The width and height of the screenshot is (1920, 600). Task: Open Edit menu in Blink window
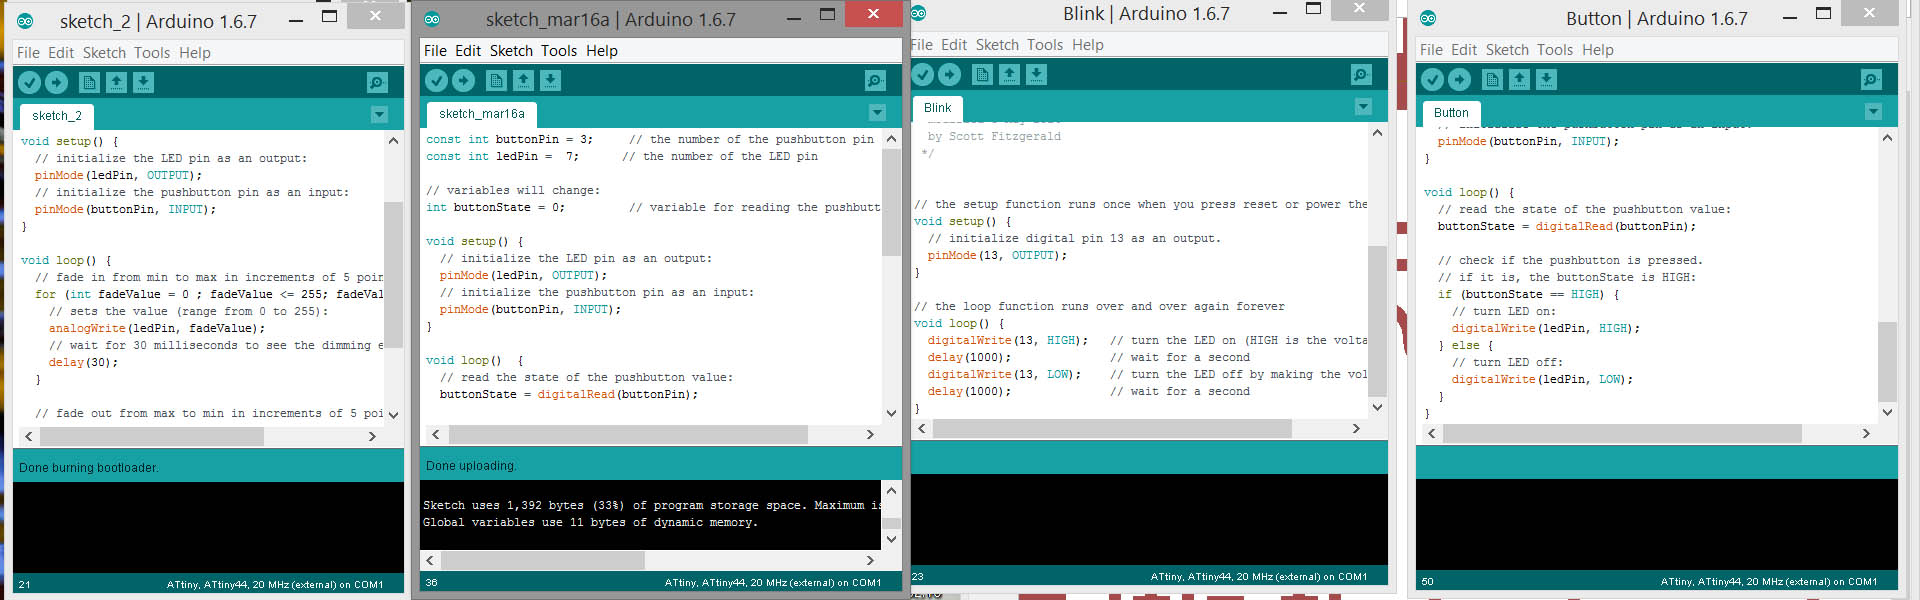click(x=954, y=44)
